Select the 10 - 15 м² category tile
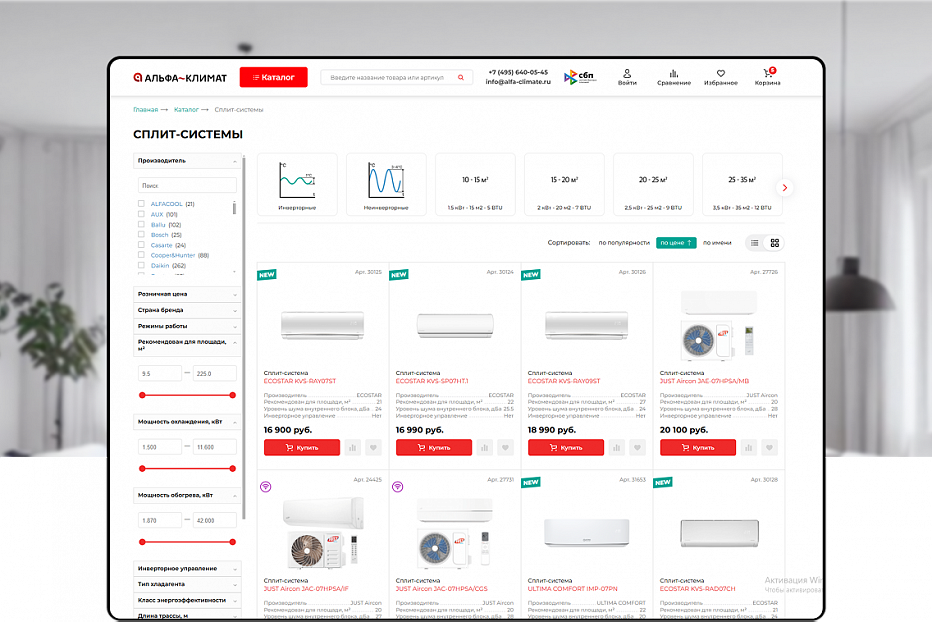 point(476,184)
